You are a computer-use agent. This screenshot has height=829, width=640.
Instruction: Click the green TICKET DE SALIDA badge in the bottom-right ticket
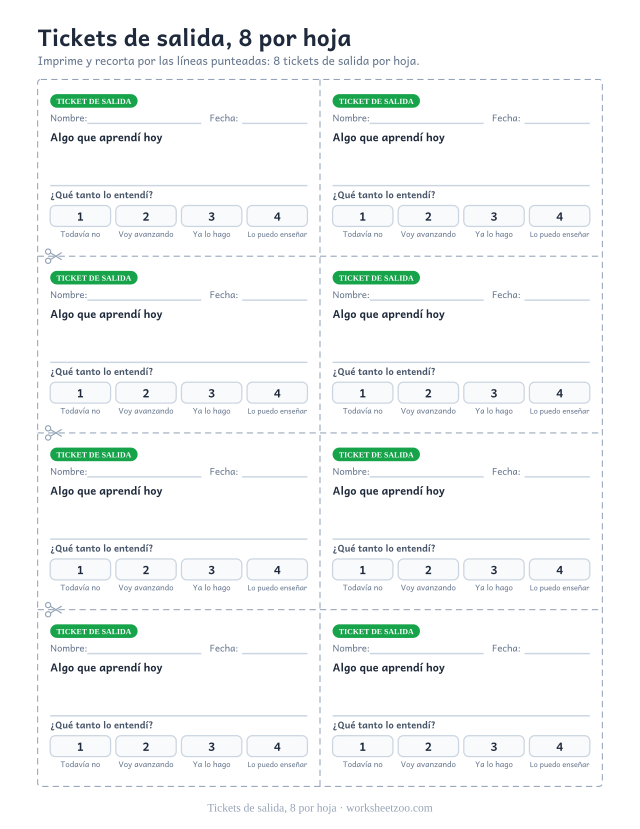point(376,631)
